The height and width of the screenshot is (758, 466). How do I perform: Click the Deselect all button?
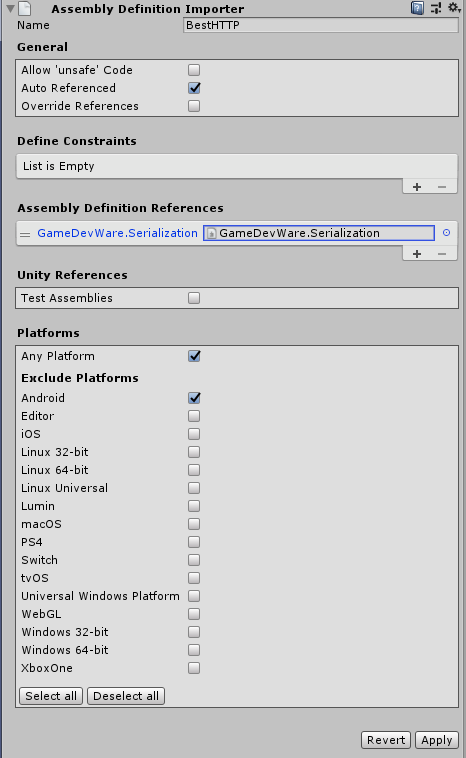126,696
